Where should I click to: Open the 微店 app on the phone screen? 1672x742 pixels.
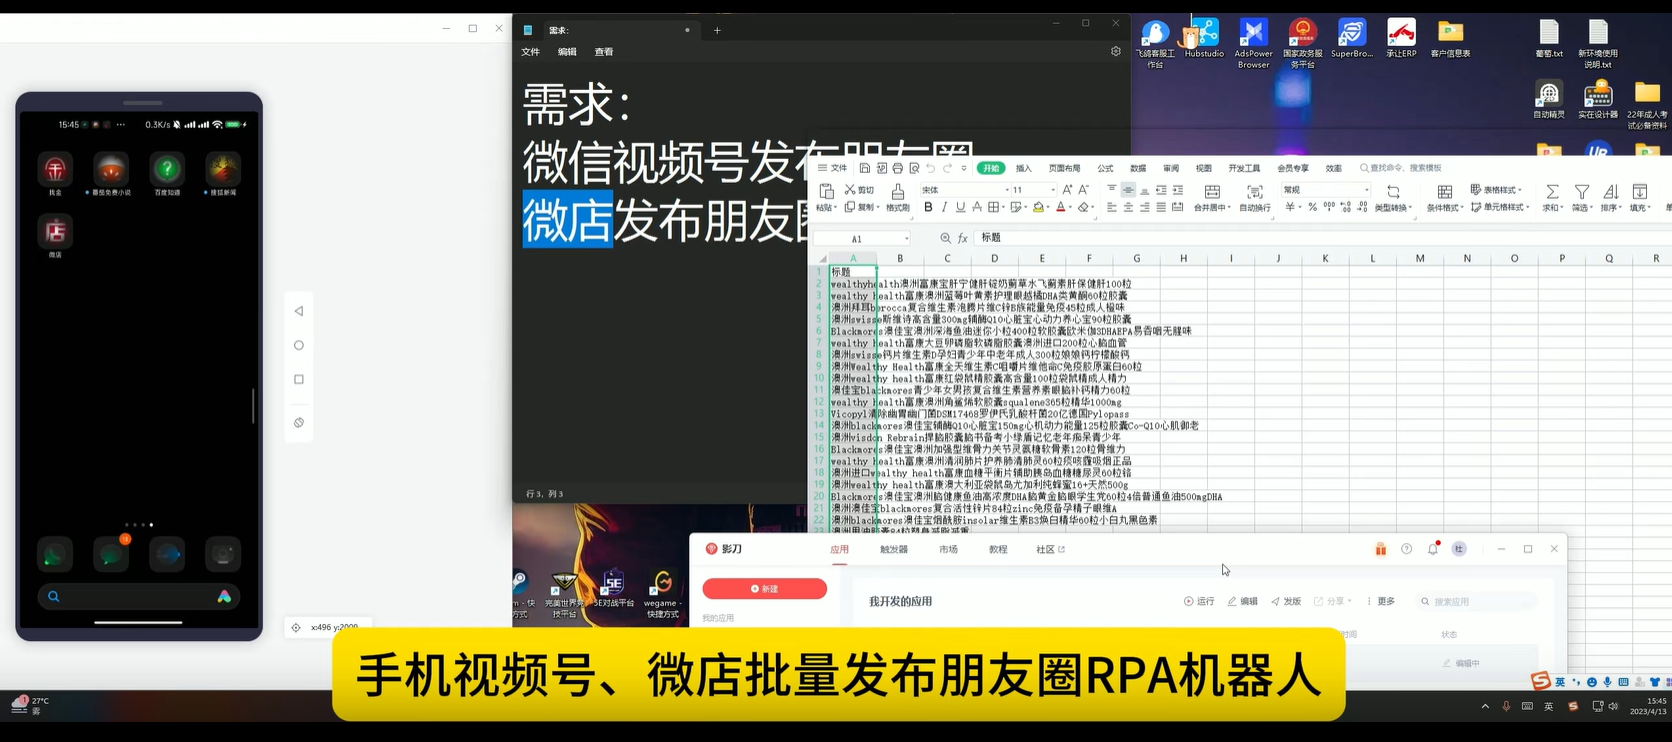(55, 231)
